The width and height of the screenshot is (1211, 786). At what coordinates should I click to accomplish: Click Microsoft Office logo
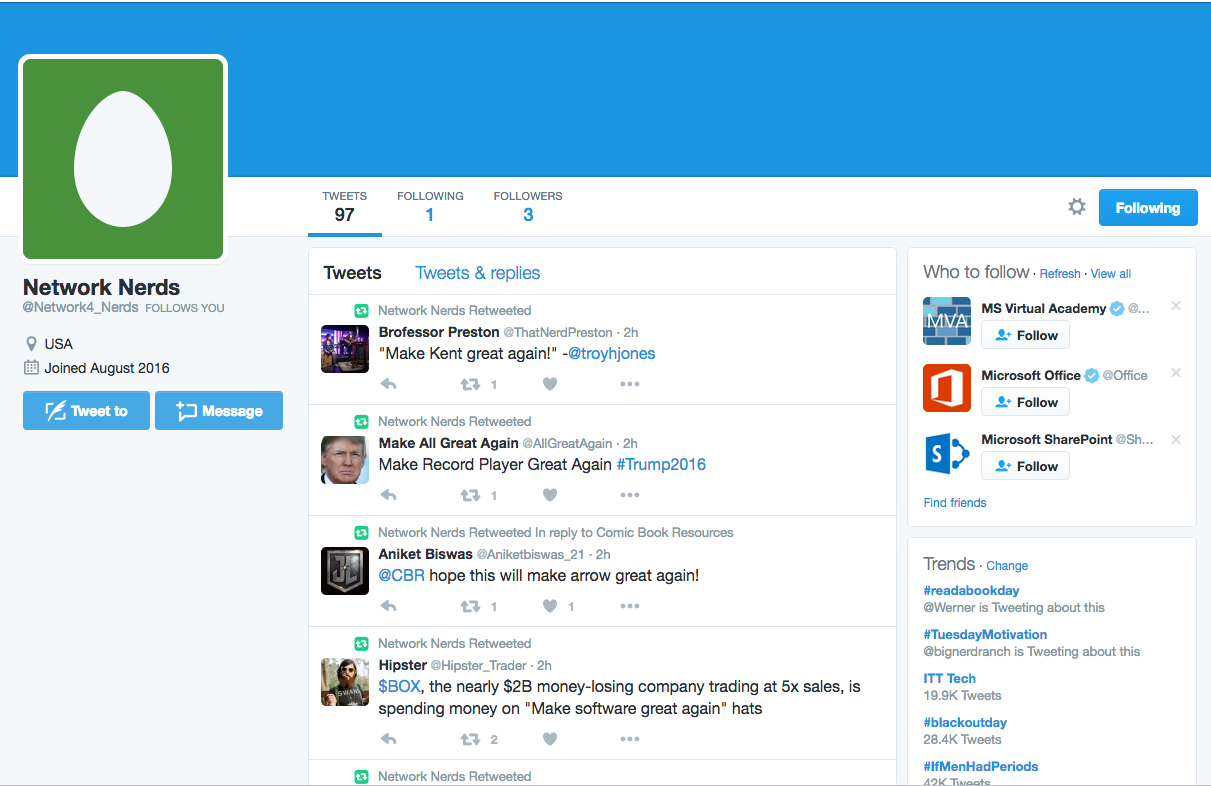[947, 388]
